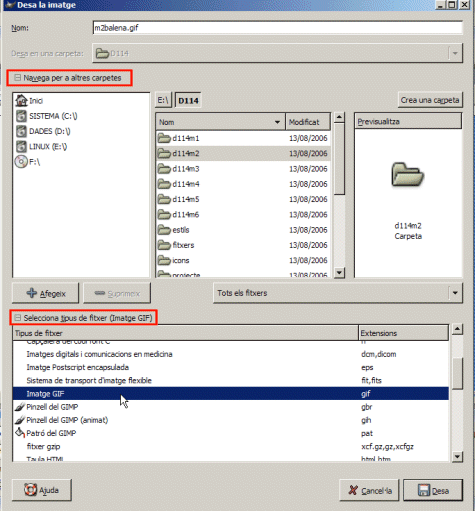Select the LINUX (E:\) drive icon
475x511 pixels.
click(x=21, y=146)
